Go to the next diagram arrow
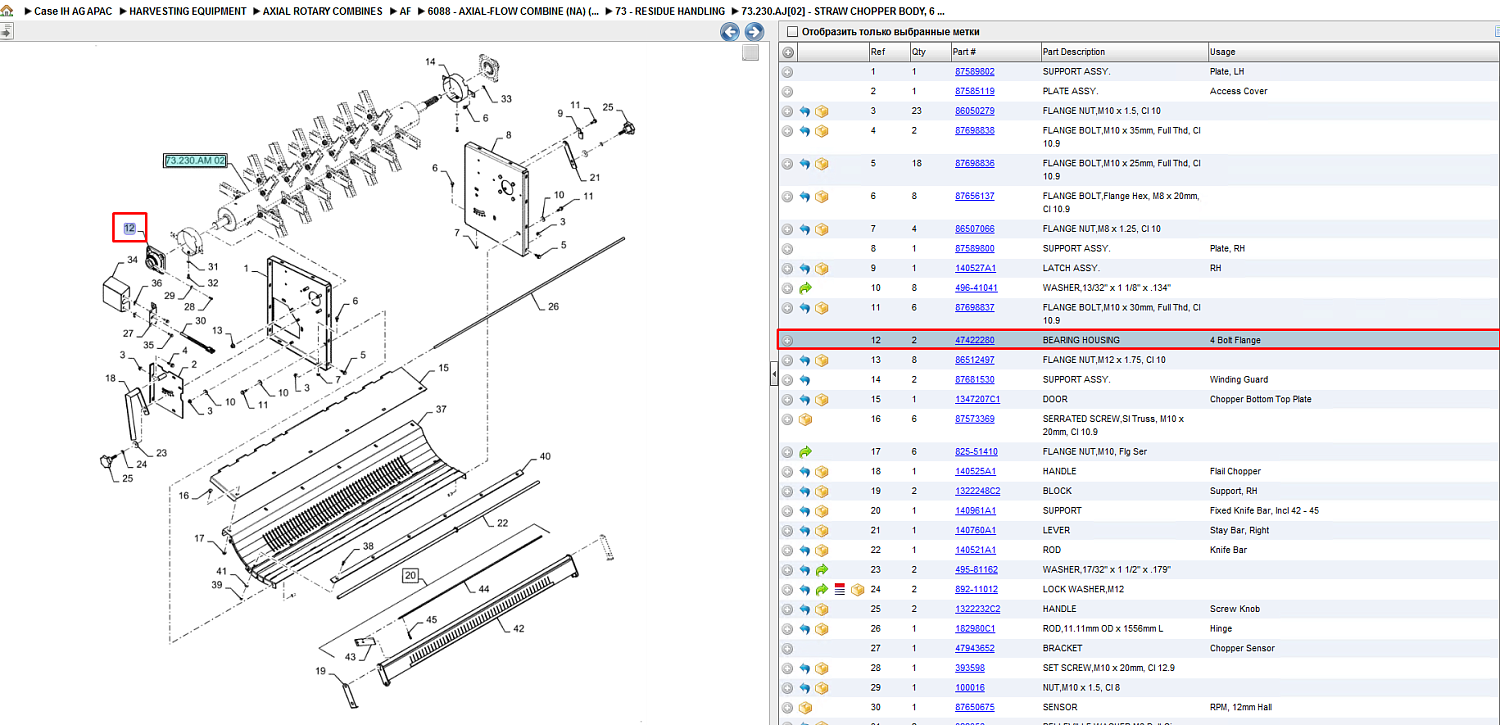The height and width of the screenshot is (725, 1500). tap(754, 32)
